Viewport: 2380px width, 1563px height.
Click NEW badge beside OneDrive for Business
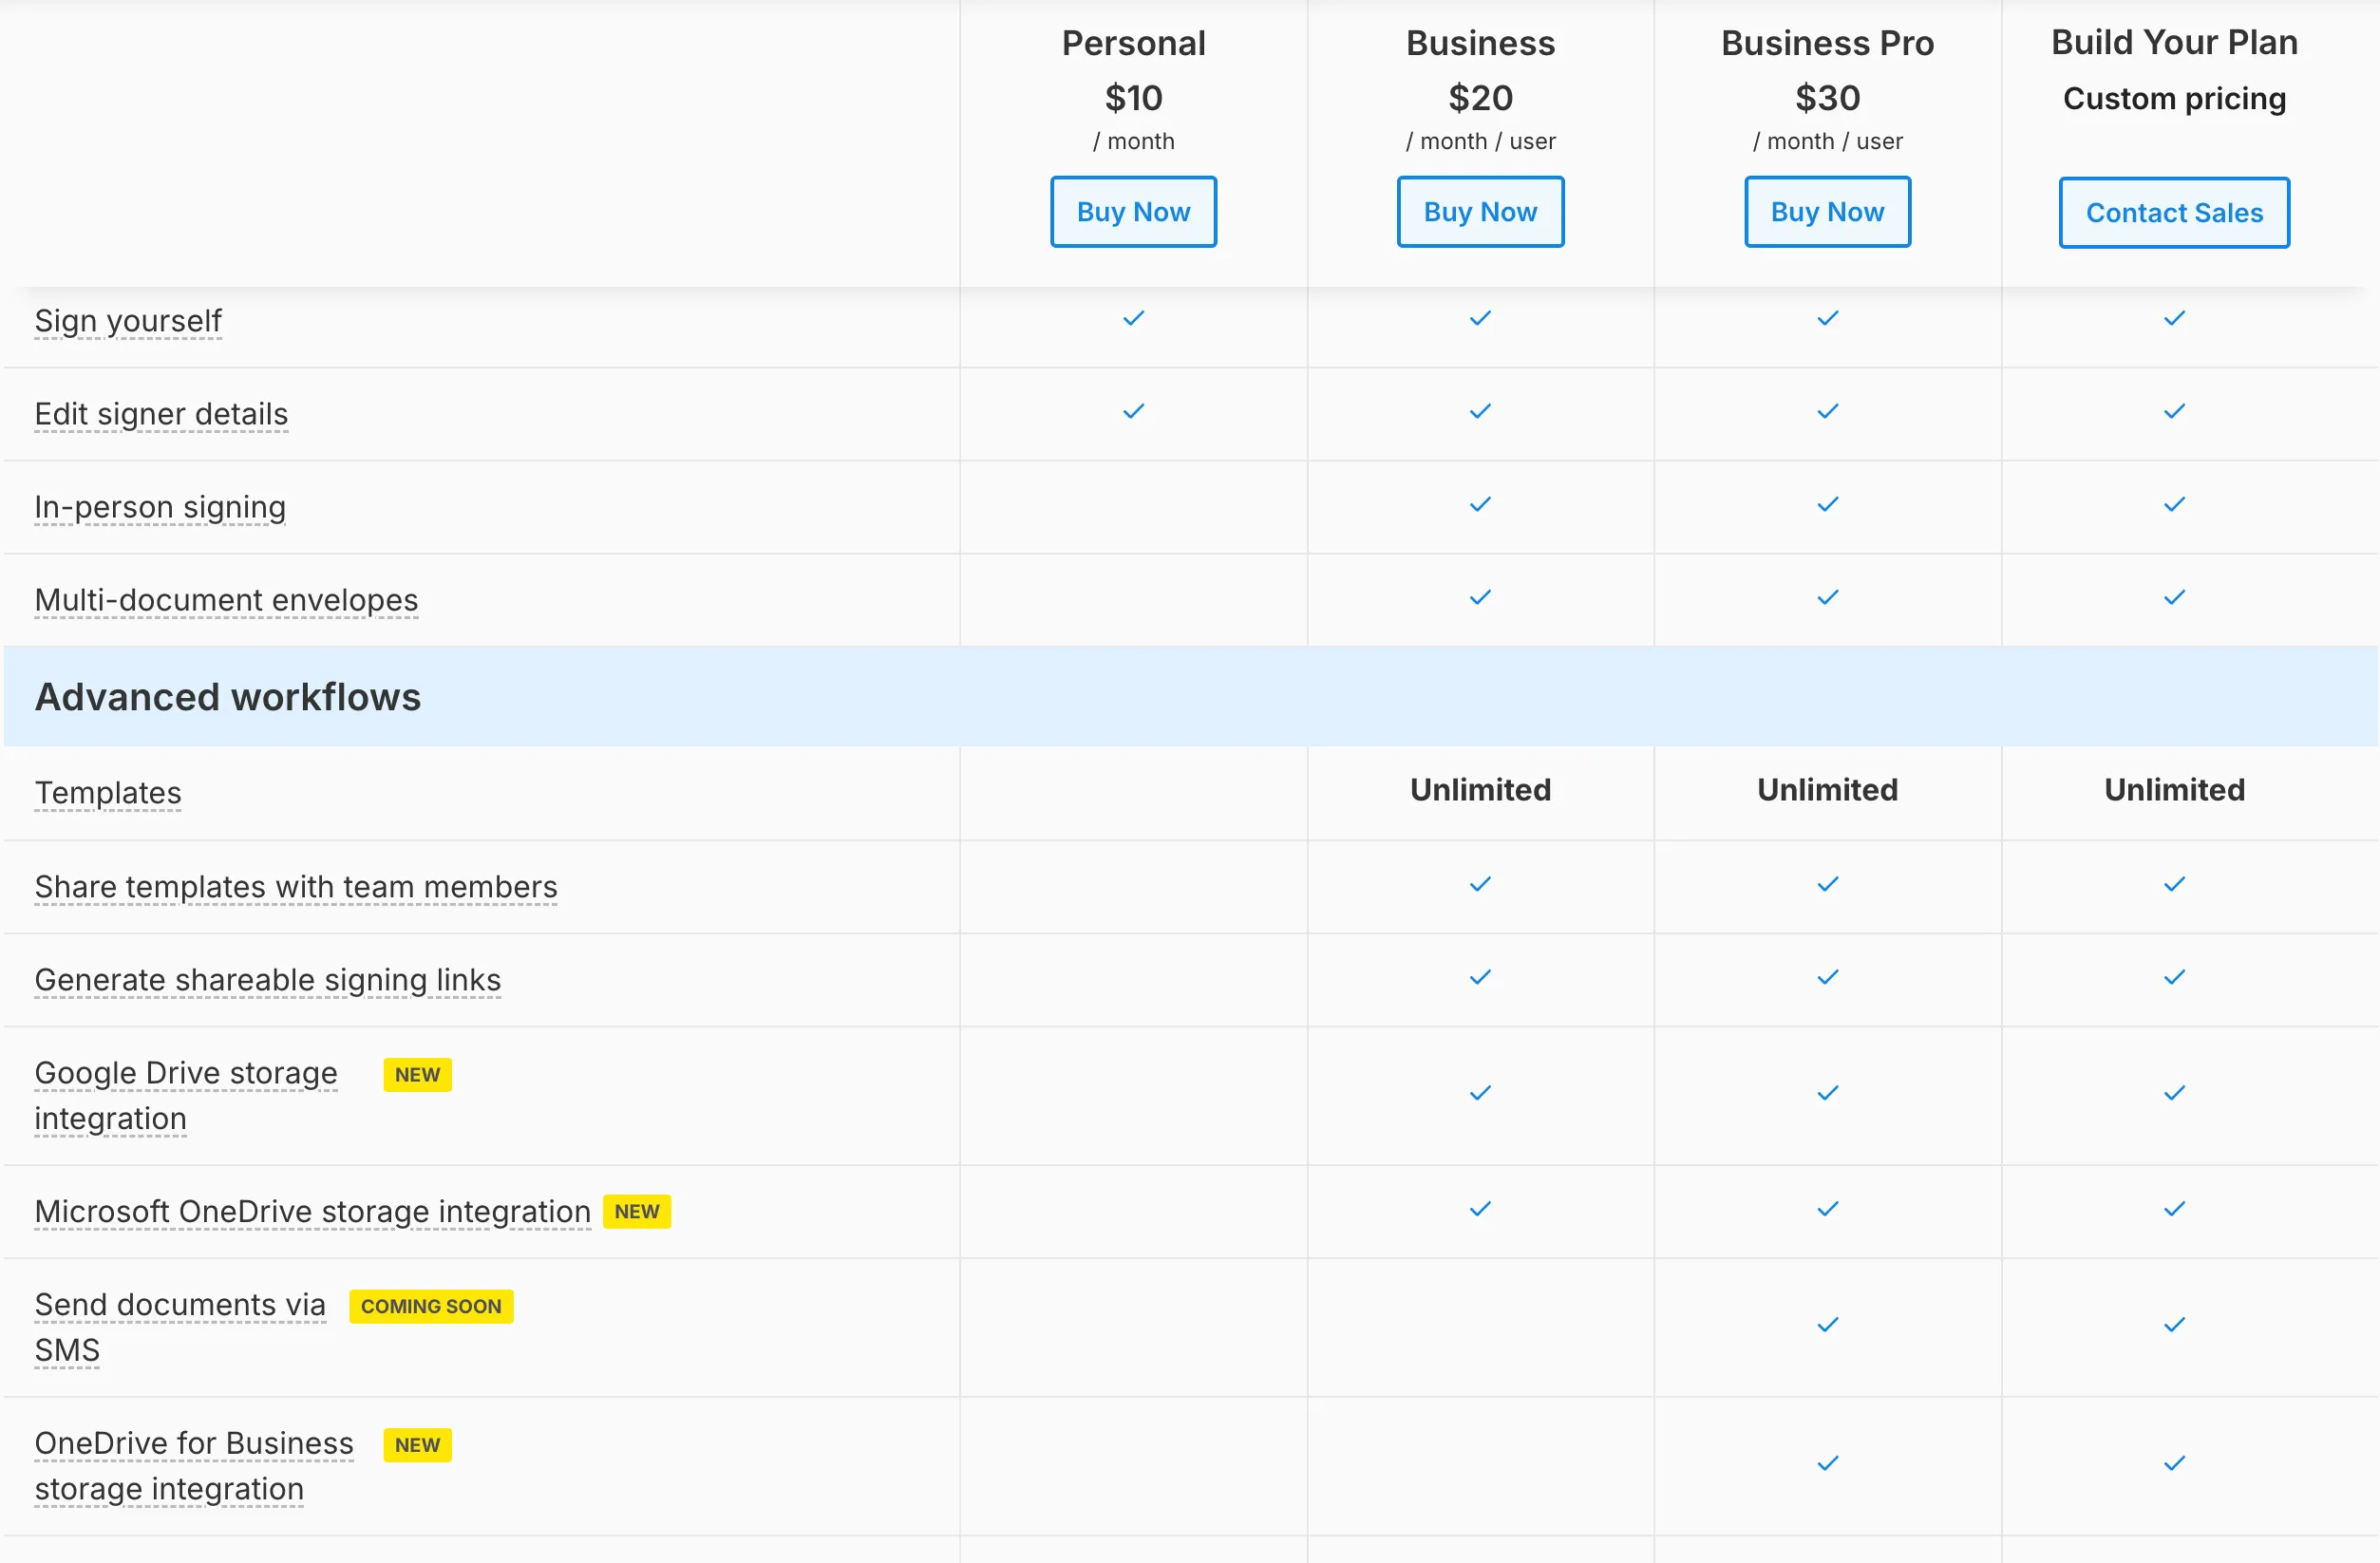pos(417,1445)
